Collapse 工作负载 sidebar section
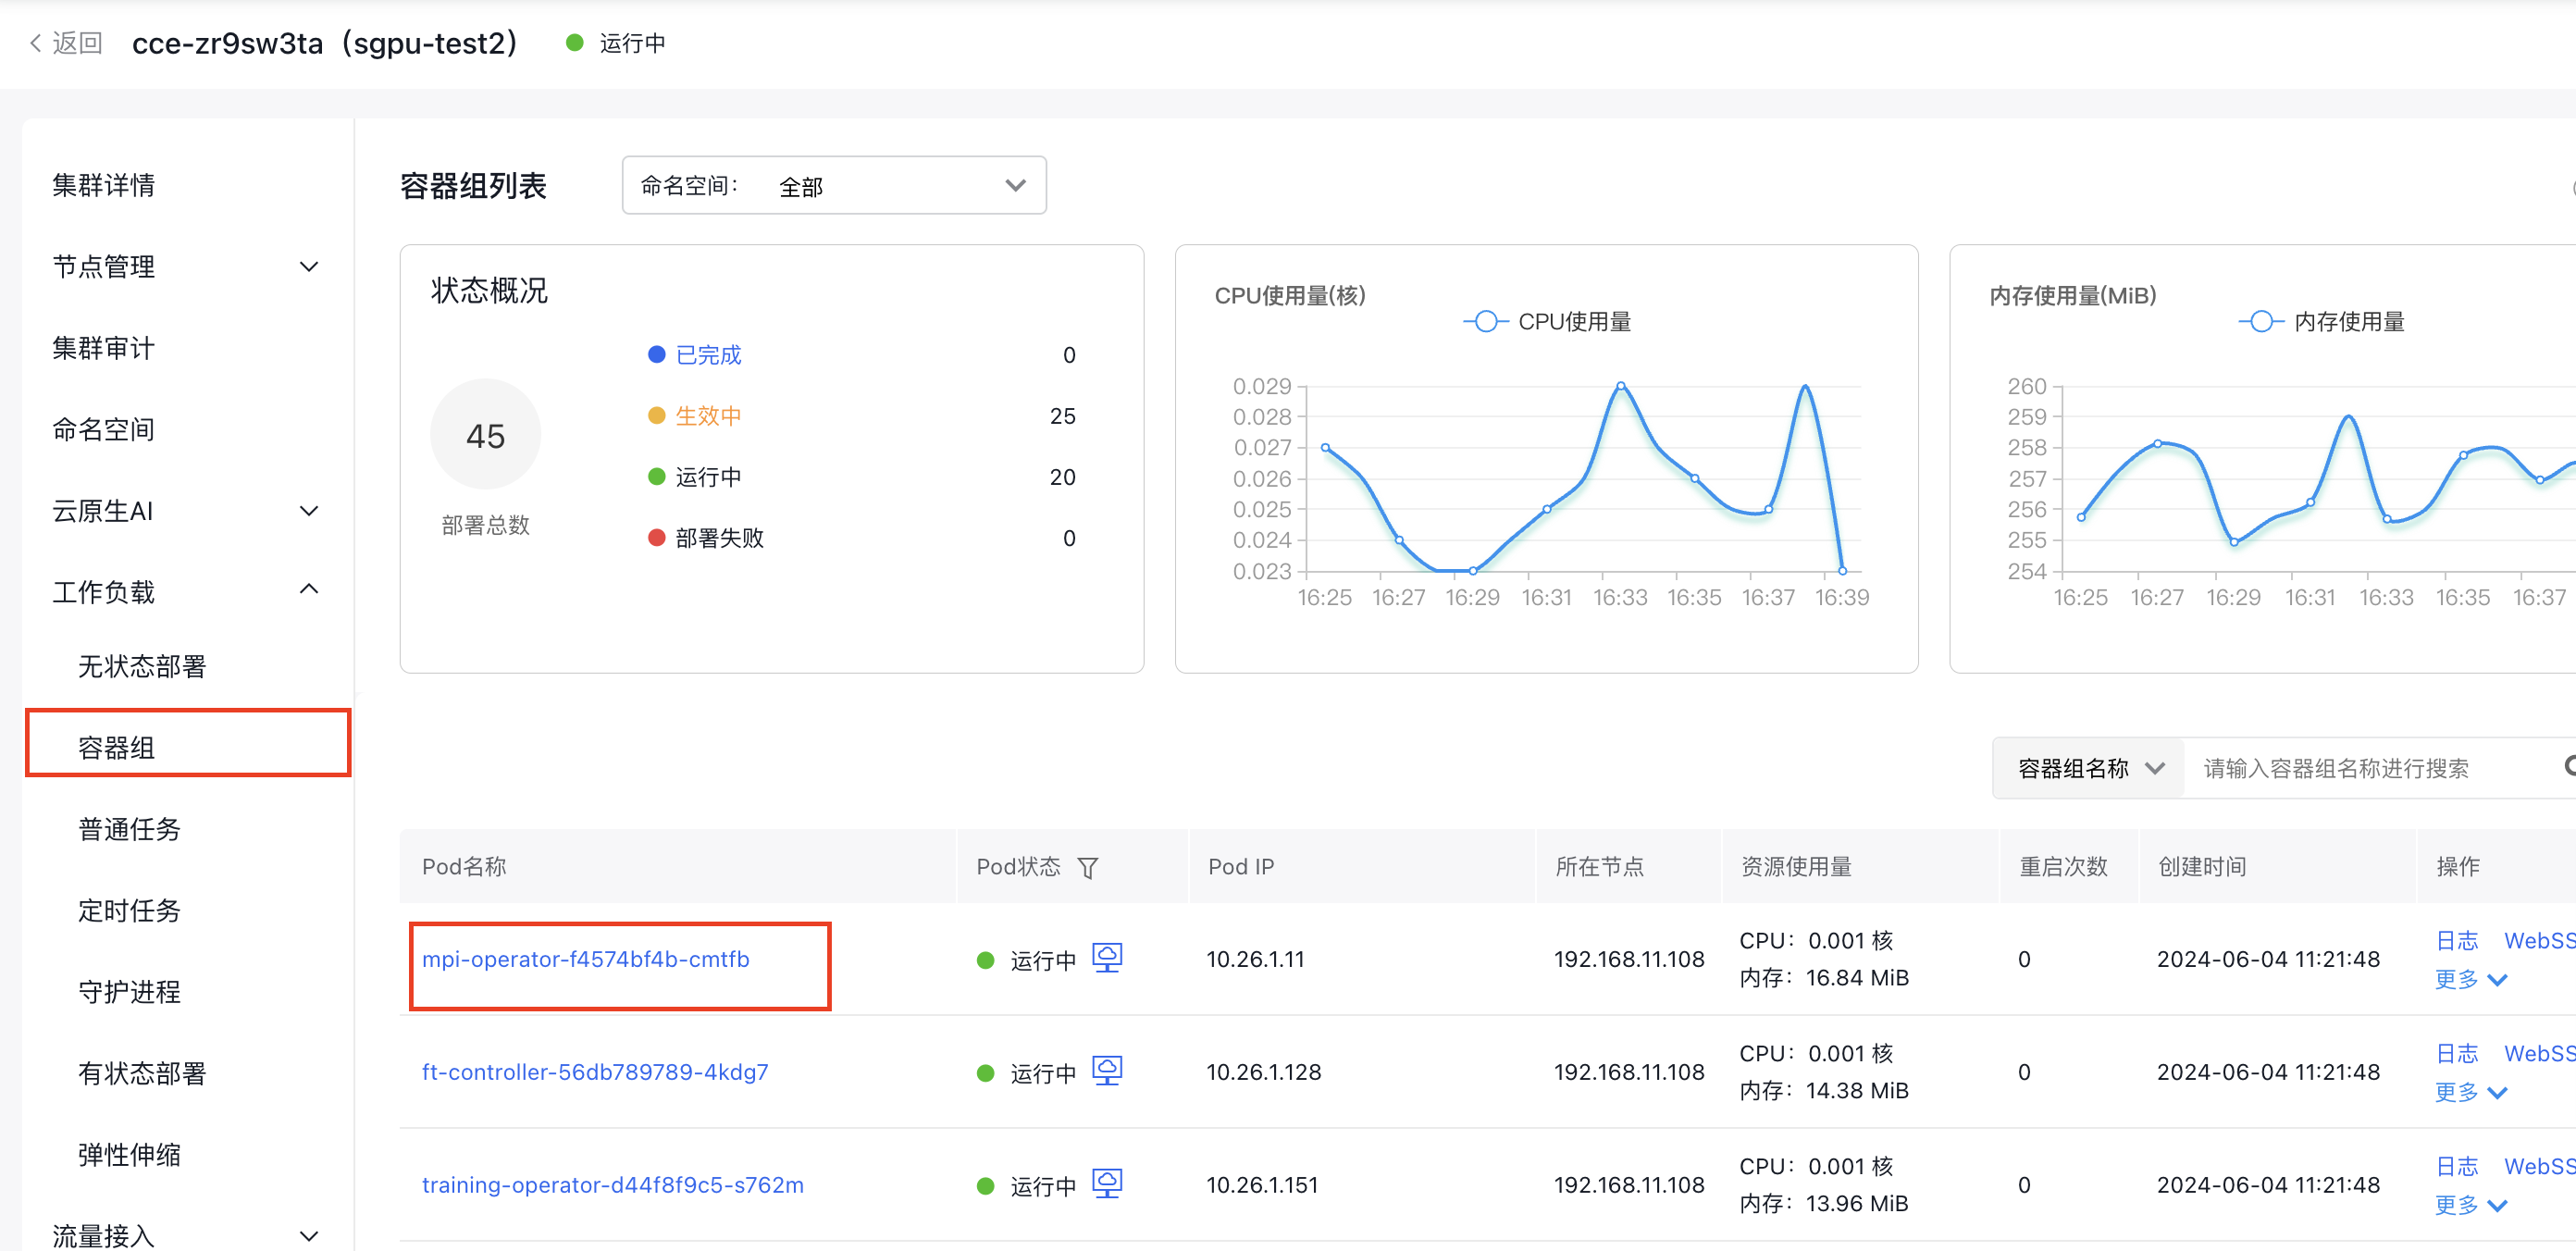Screen dimensions: 2576x1251 click(x=309, y=589)
